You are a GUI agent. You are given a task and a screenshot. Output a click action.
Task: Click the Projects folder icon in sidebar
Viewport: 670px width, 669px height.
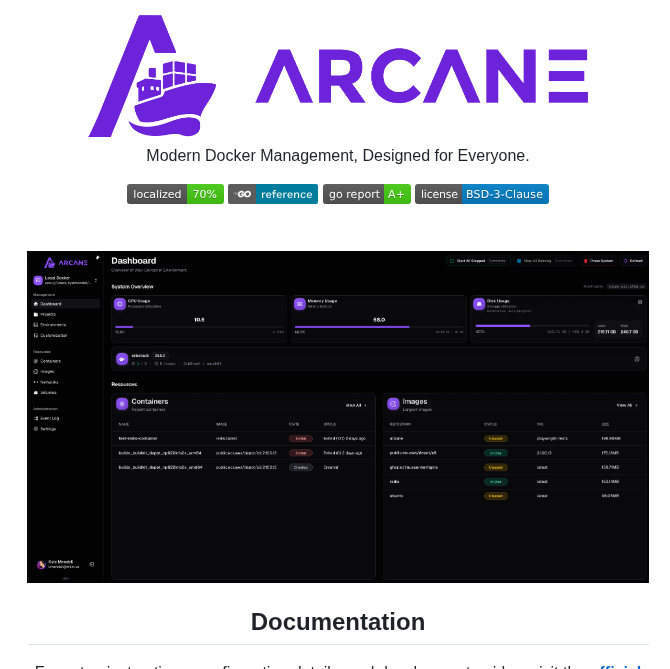(x=36, y=314)
